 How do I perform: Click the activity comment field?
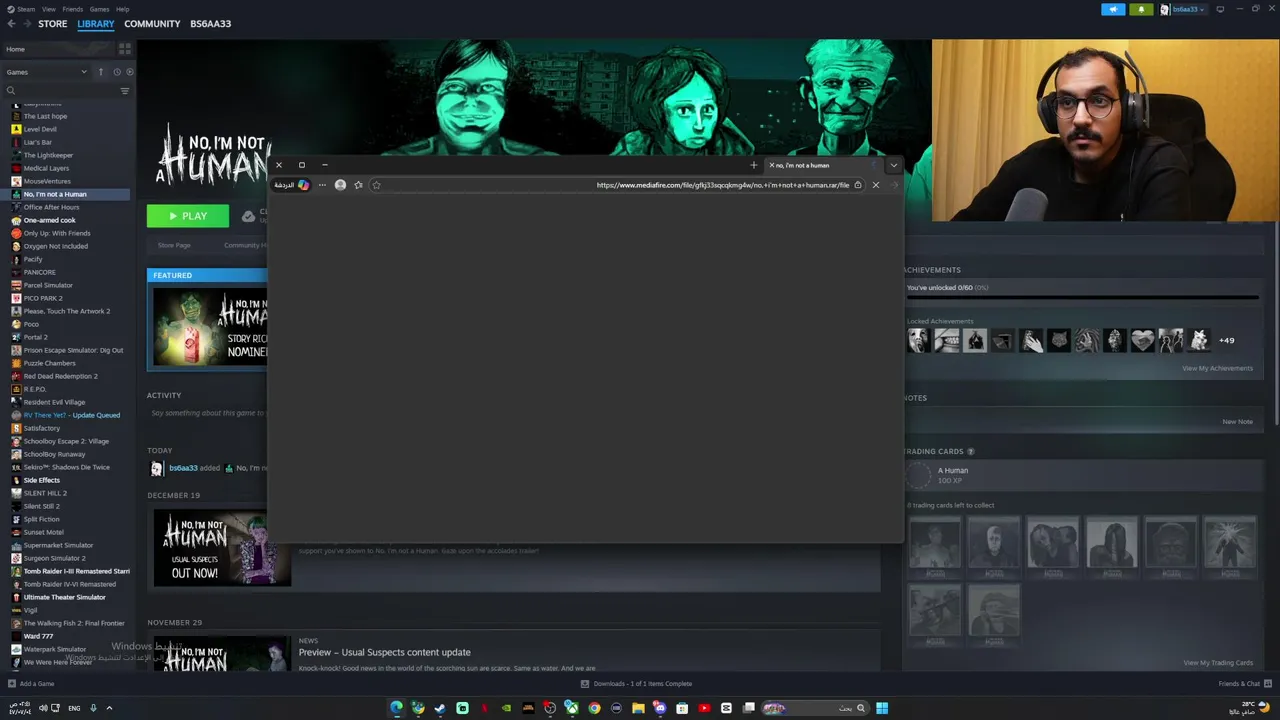coord(208,413)
